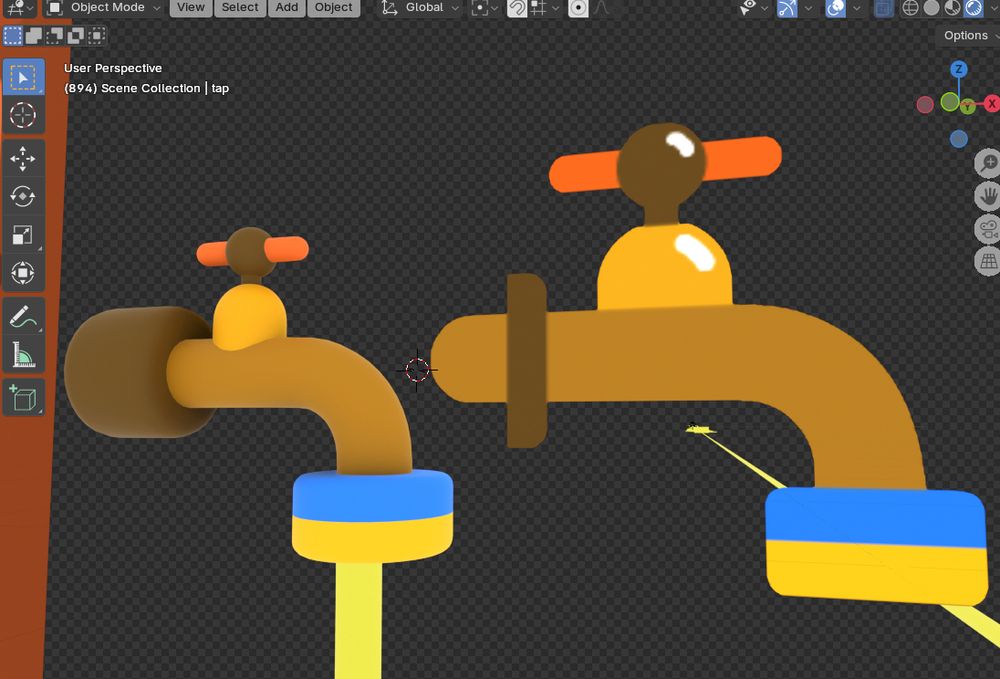Set selection mode to Subtract

click(x=55, y=36)
